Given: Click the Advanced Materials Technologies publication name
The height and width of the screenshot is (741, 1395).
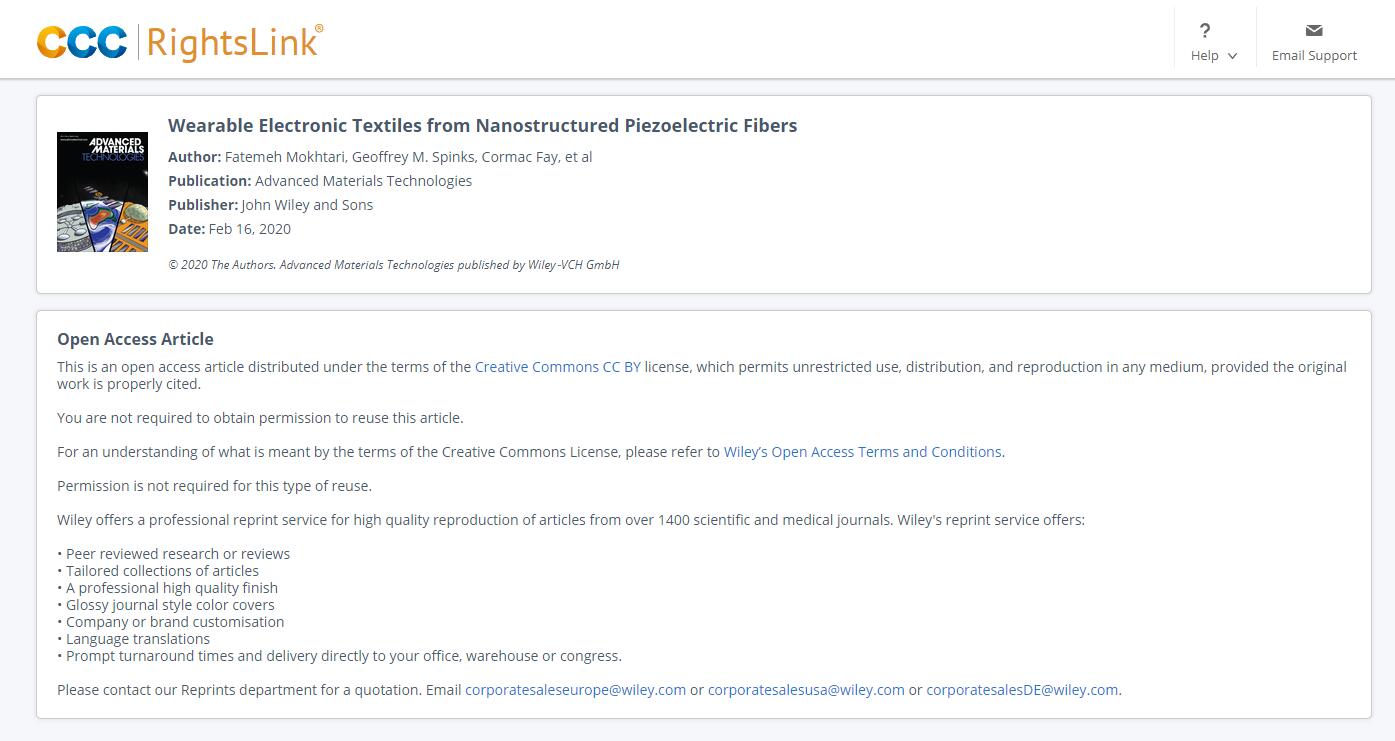Looking at the screenshot, I should (363, 181).
